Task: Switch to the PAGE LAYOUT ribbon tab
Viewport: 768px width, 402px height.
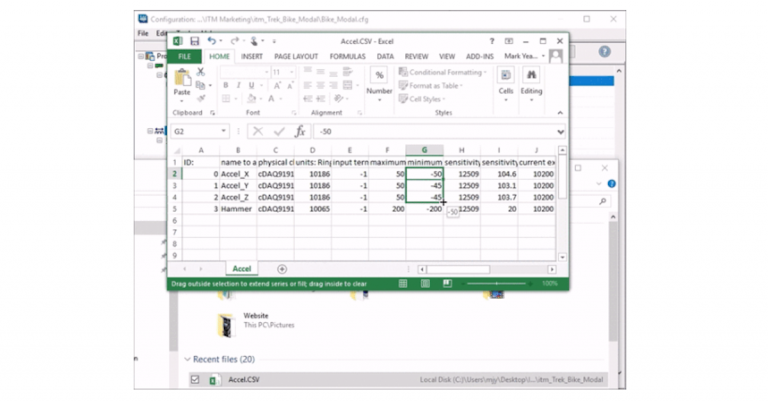Action: point(296,56)
